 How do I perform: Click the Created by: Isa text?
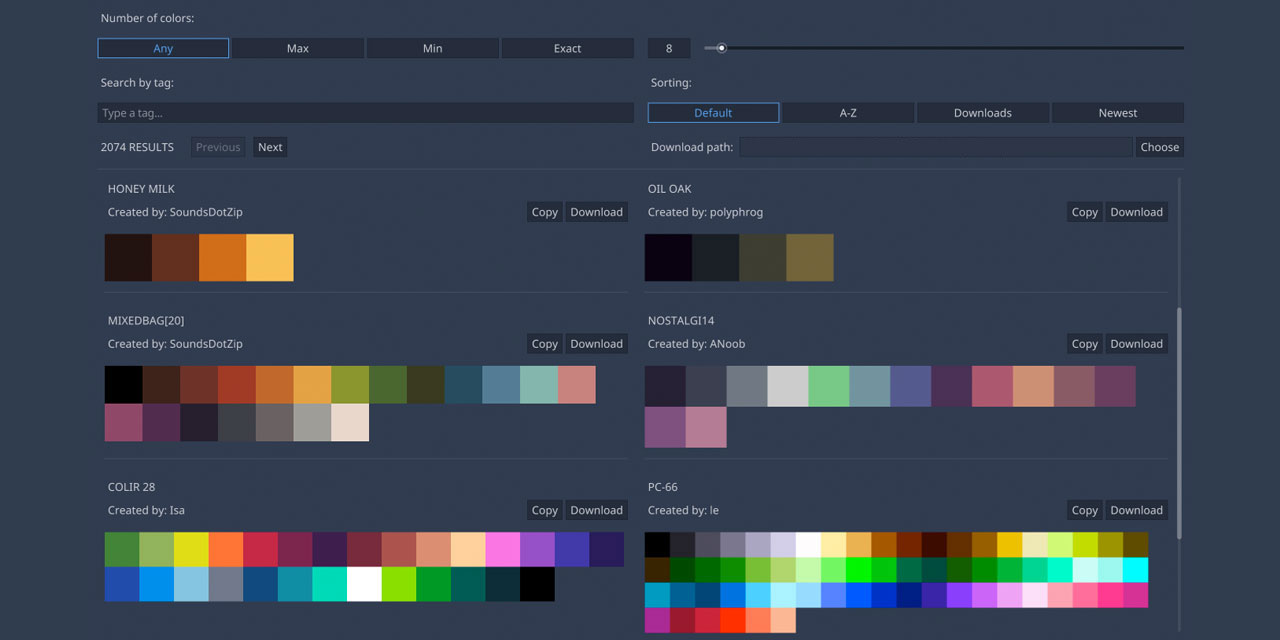146,510
